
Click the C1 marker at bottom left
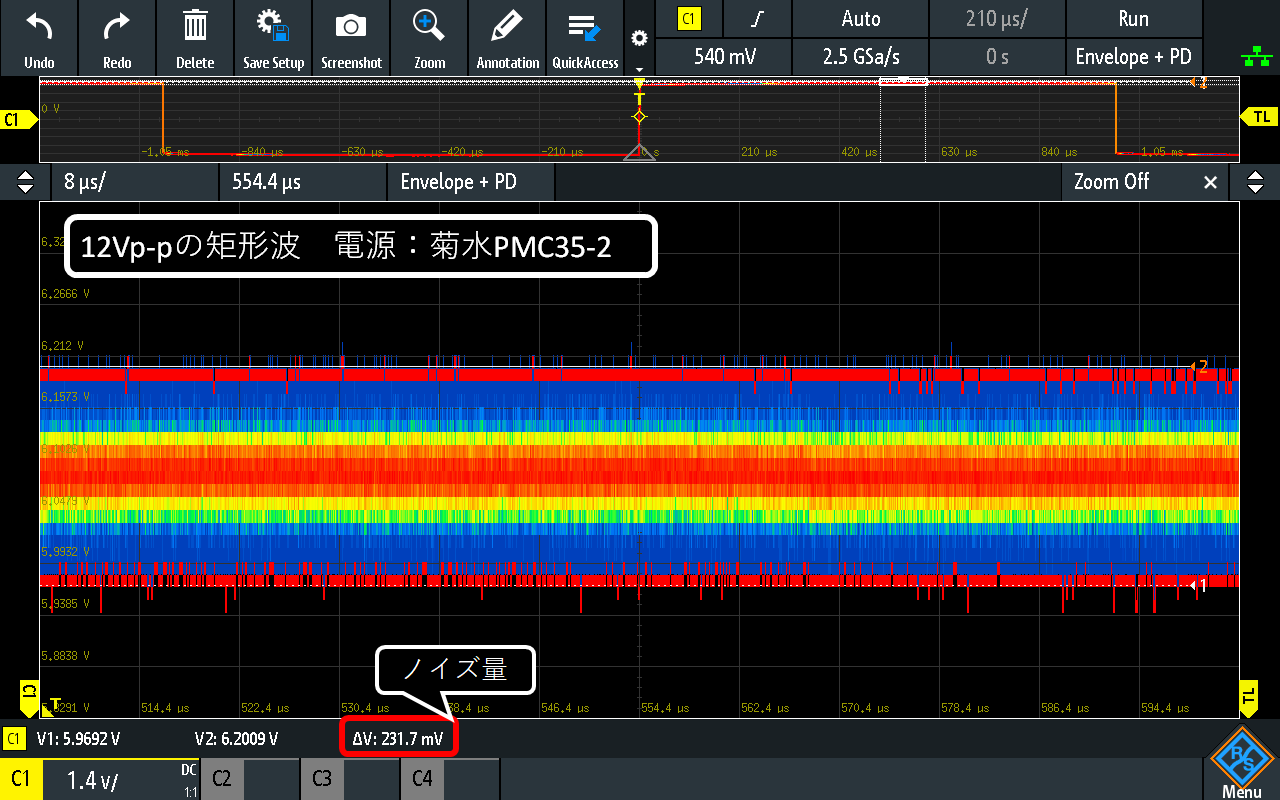[x=29, y=698]
